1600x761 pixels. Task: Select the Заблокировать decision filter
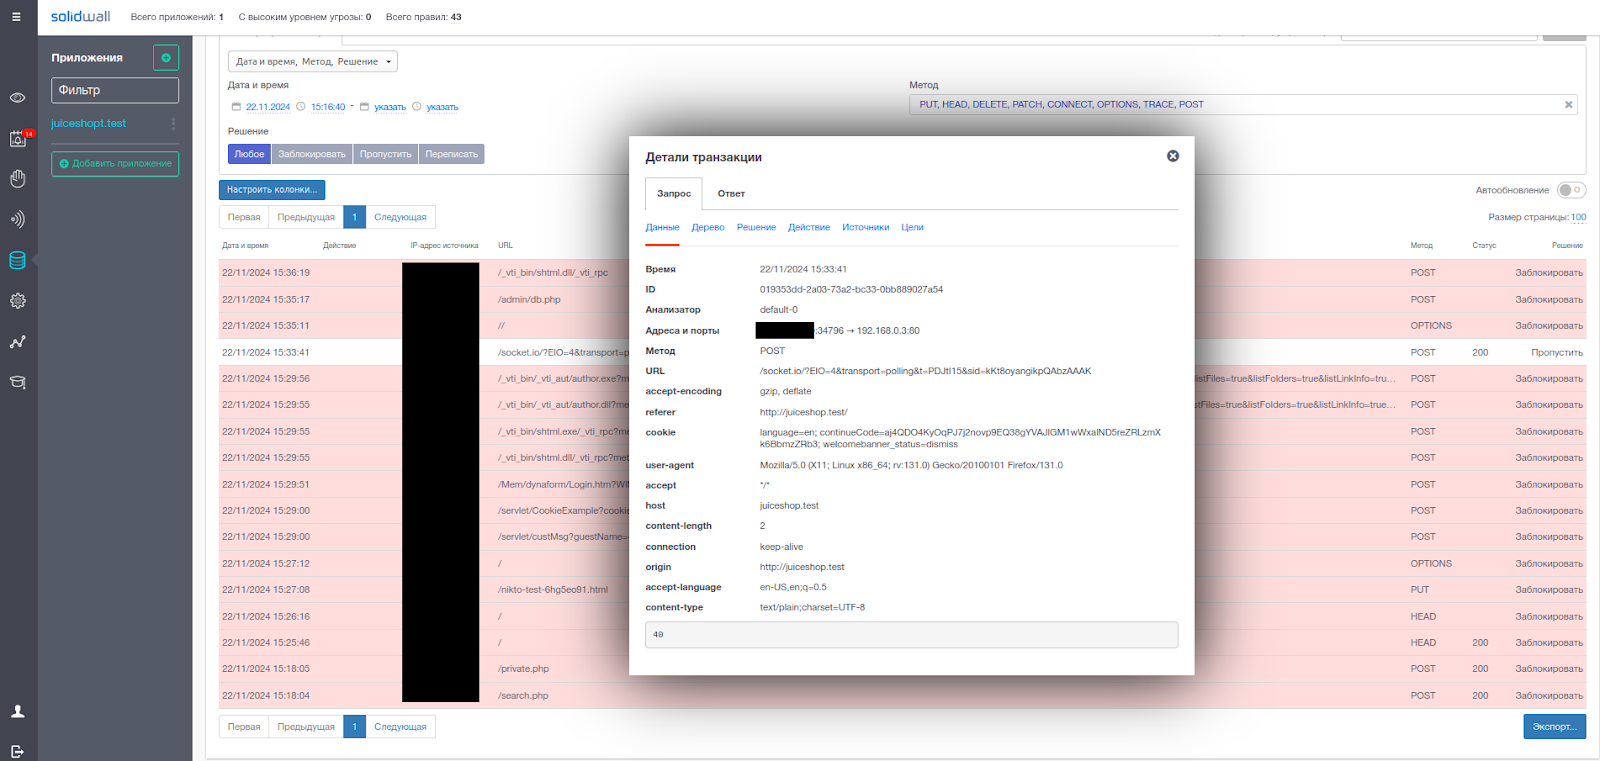coord(312,154)
